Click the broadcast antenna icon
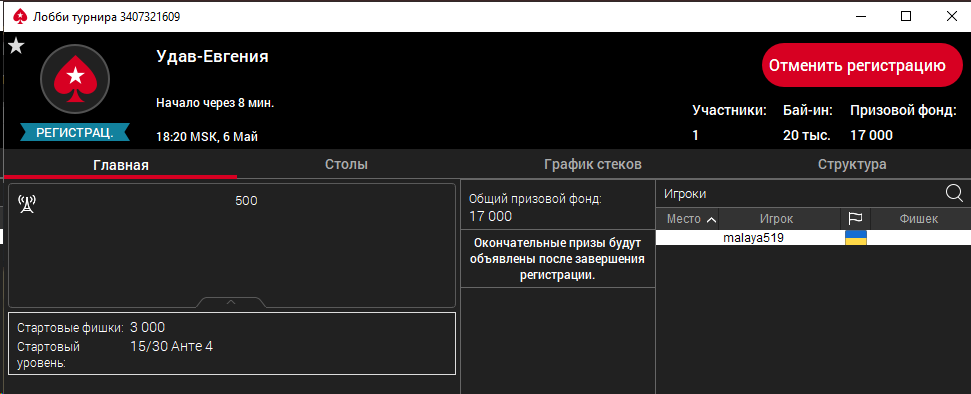The height and width of the screenshot is (394, 971). (27, 203)
